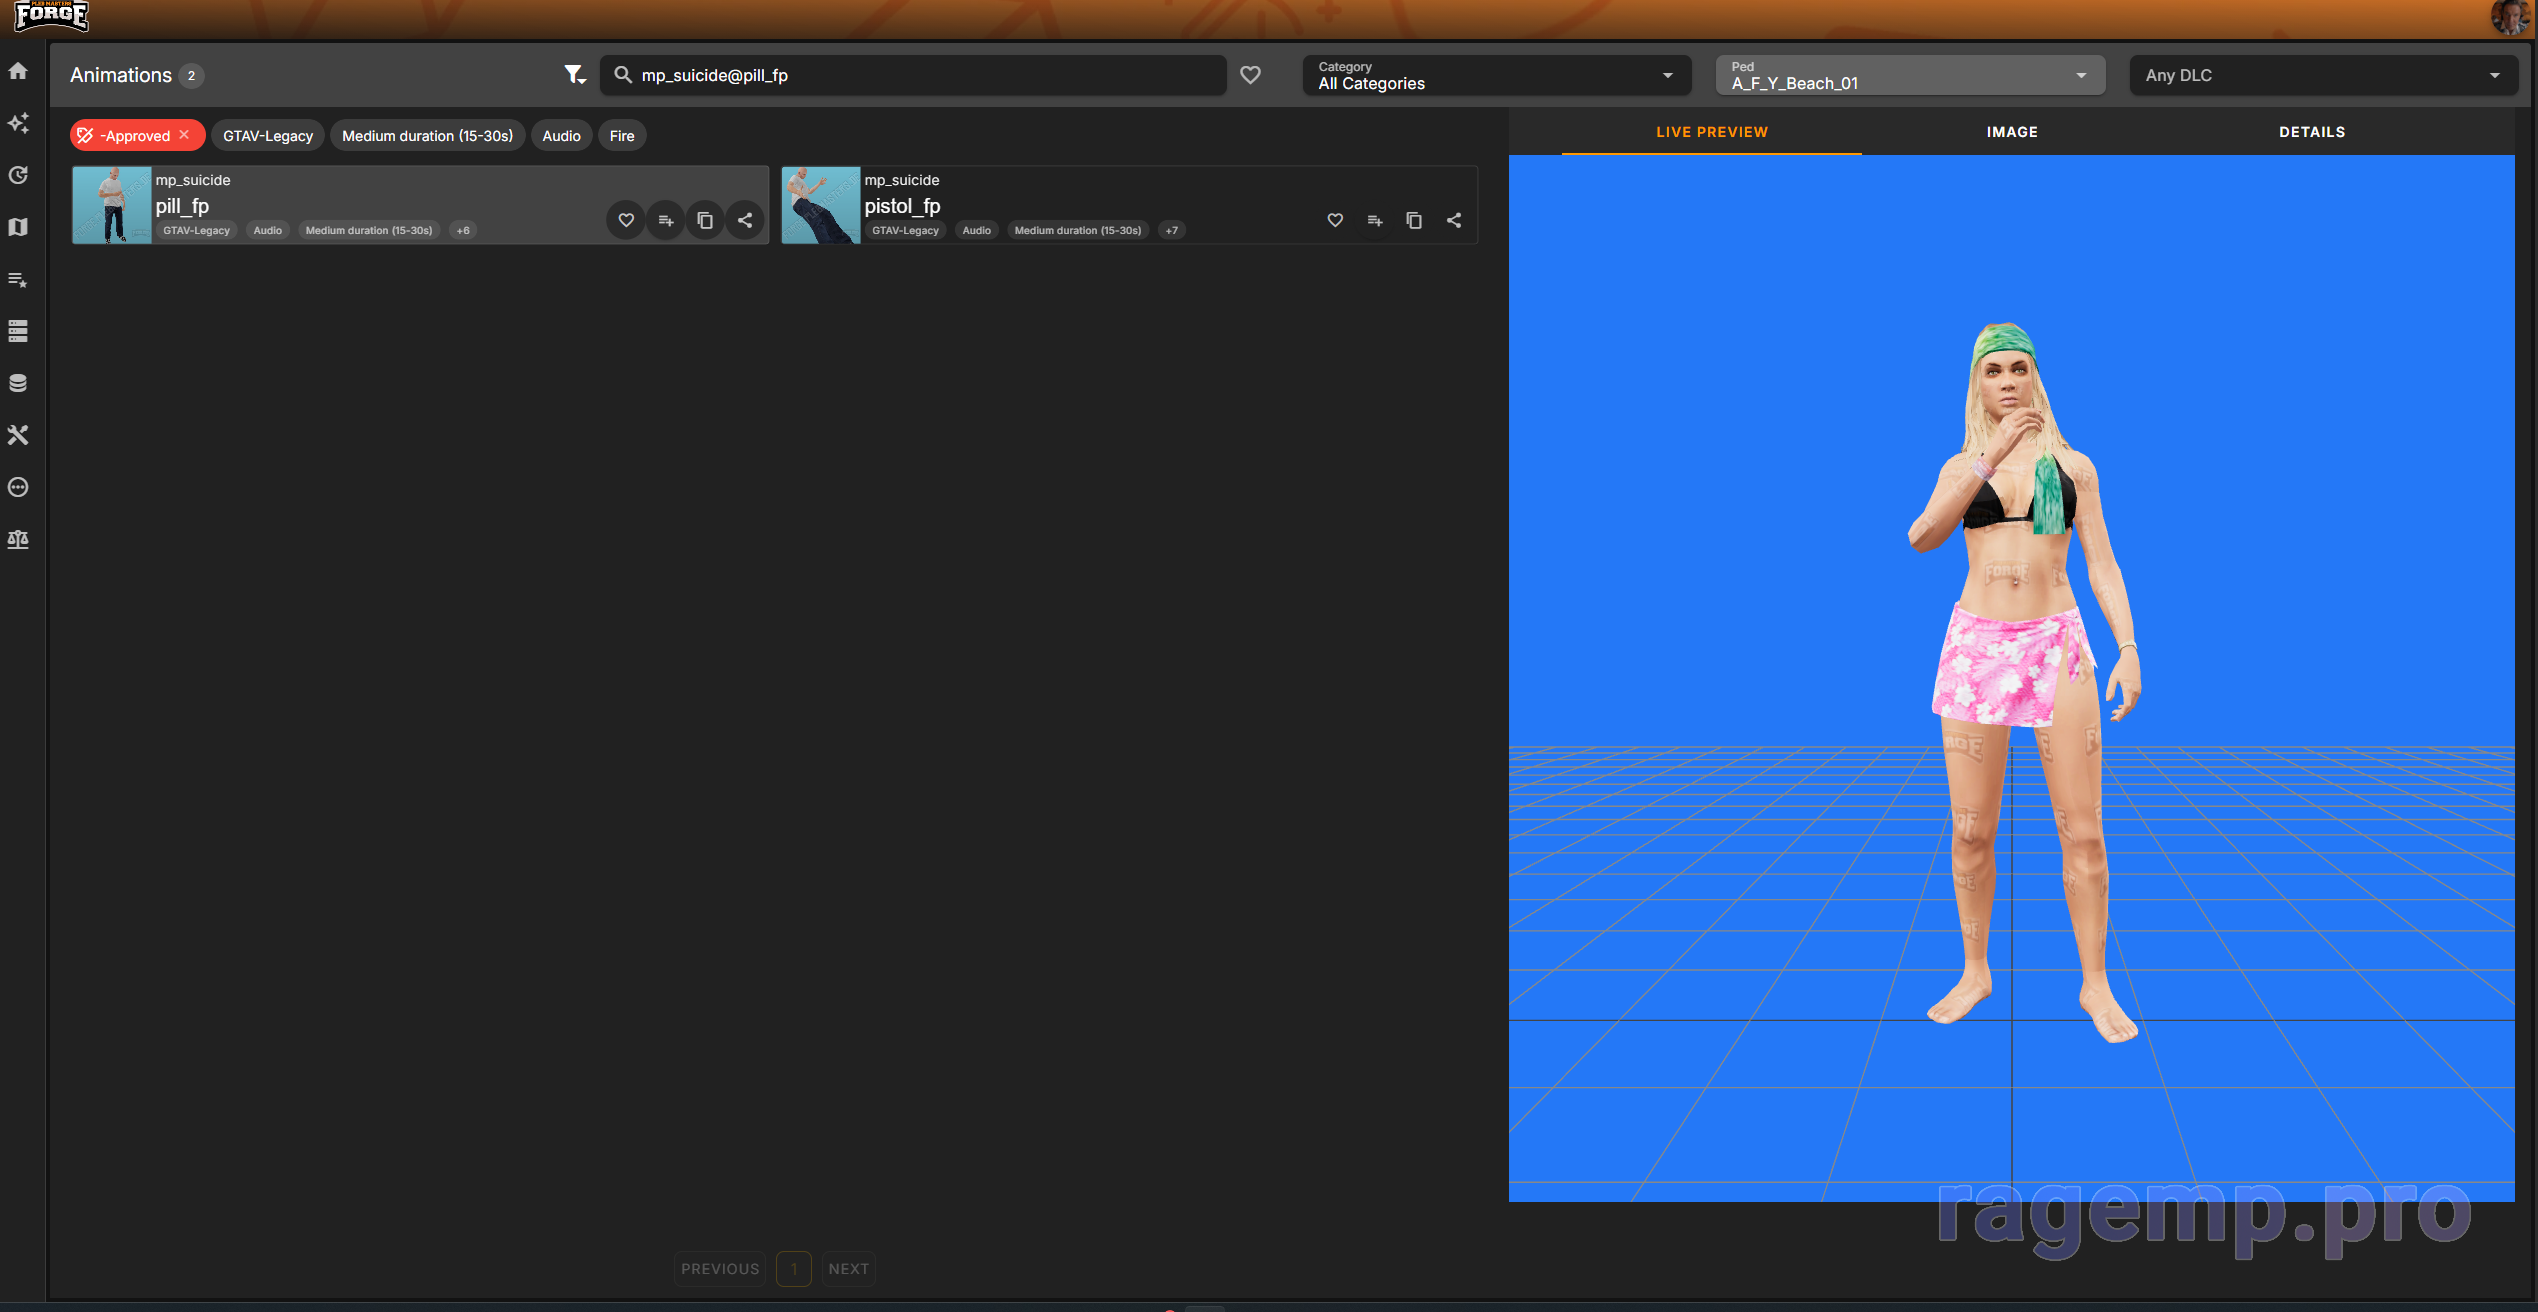The height and width of the screenshot is (1312, 2538).
Task: Open the tools wrench icon in sidebar
Action: click(18, 435)
